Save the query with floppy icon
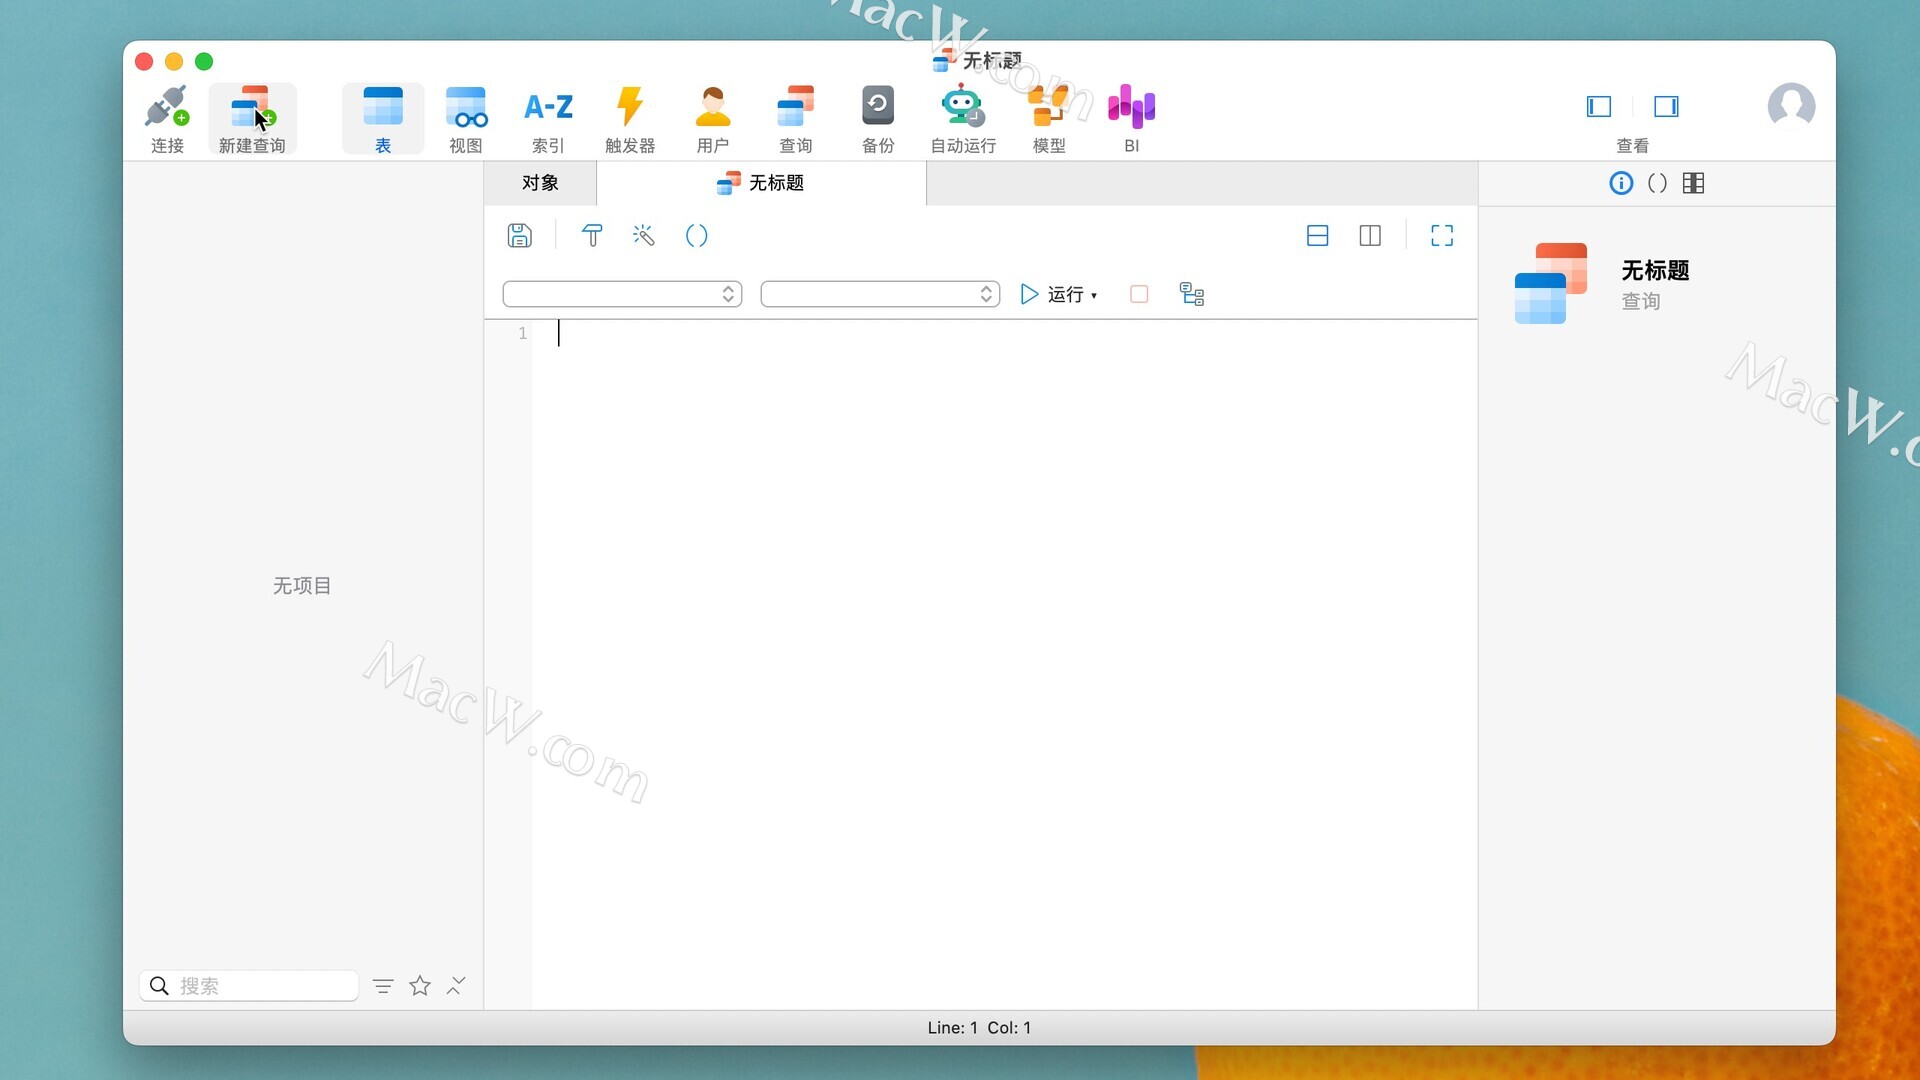Viewport: 1920px width, 1080px height. 520,236
